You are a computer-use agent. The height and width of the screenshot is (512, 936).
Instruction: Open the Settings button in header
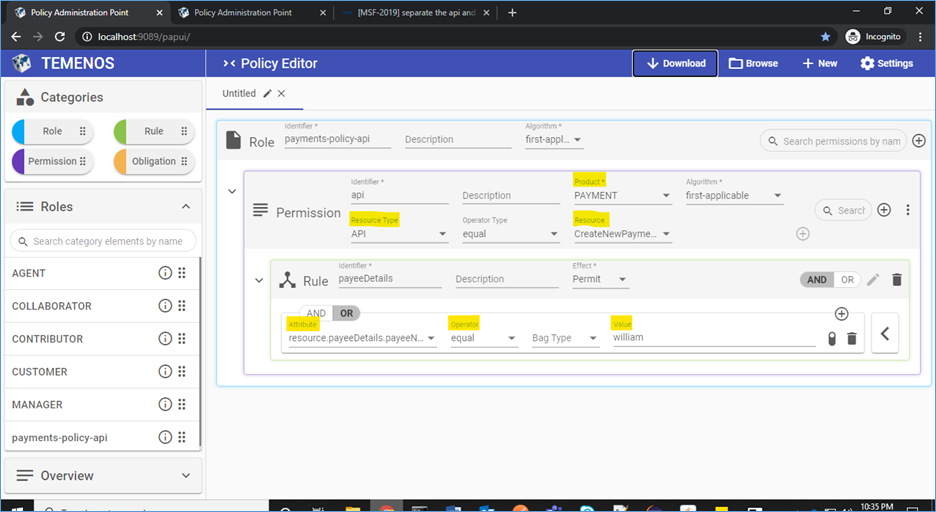pyautogui.click(x=886, y=63)
